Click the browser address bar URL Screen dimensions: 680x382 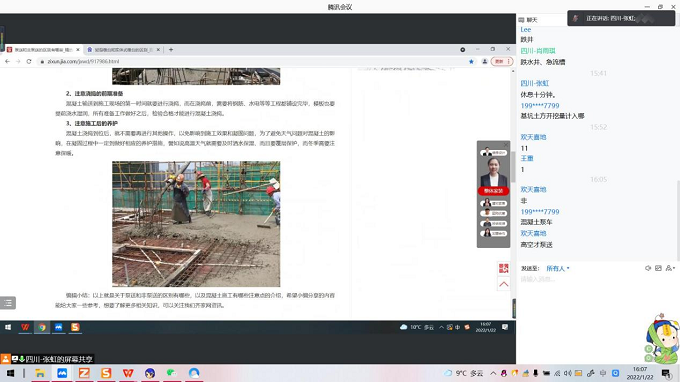pyautogui.click(x=83, y=62)
